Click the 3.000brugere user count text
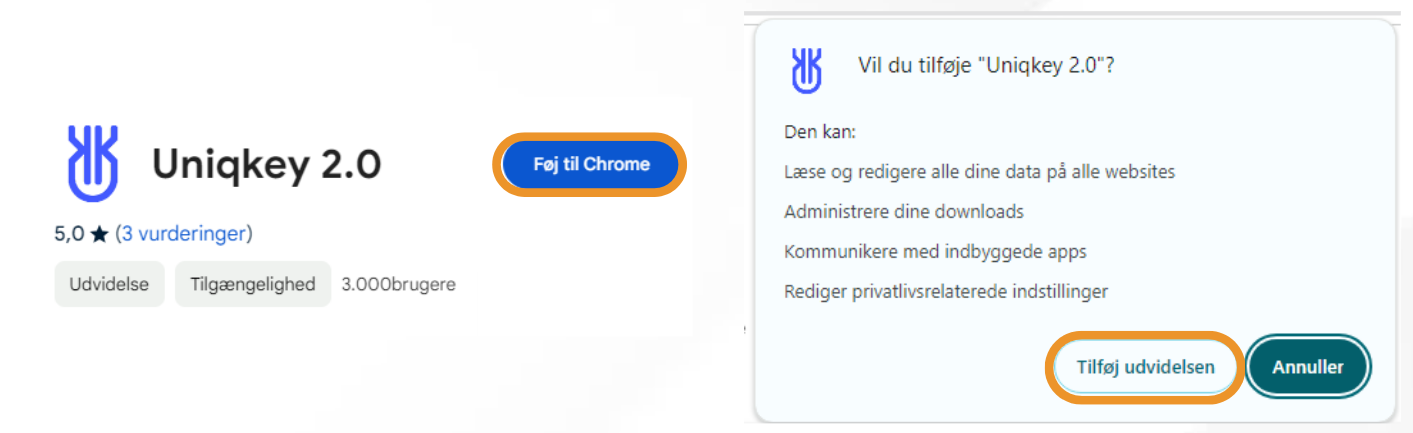Screen dimensions: 1413x433 398,284
